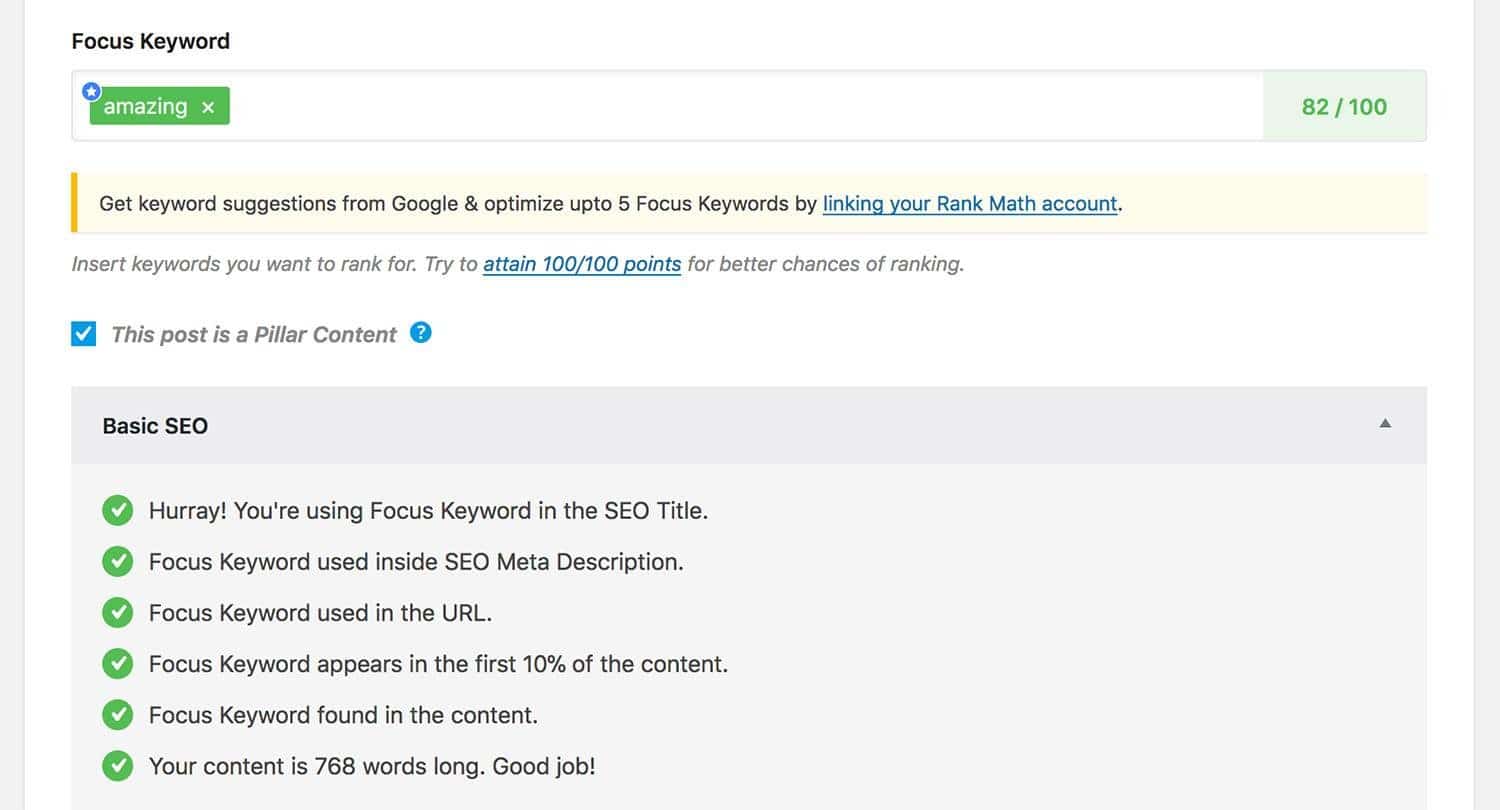1500x810 pixels.
Task: Click the 'Your content is 768 words long' message
Action: (372, 767)
